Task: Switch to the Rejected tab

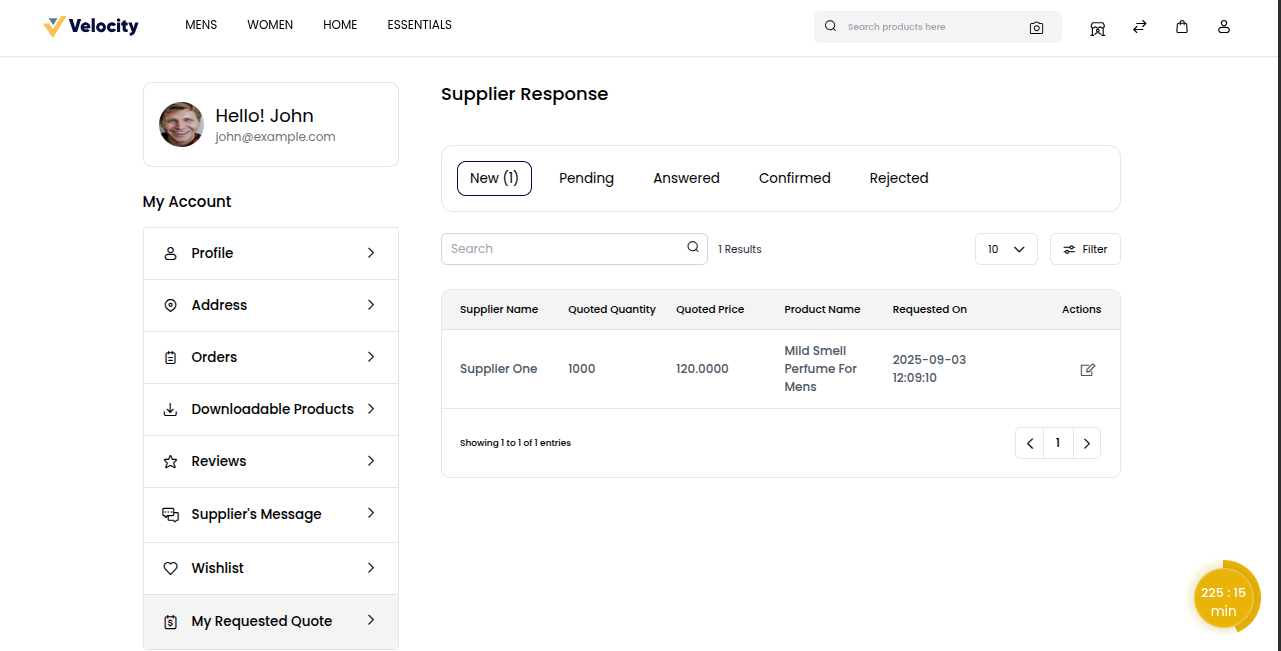Action: coord(898,177)
